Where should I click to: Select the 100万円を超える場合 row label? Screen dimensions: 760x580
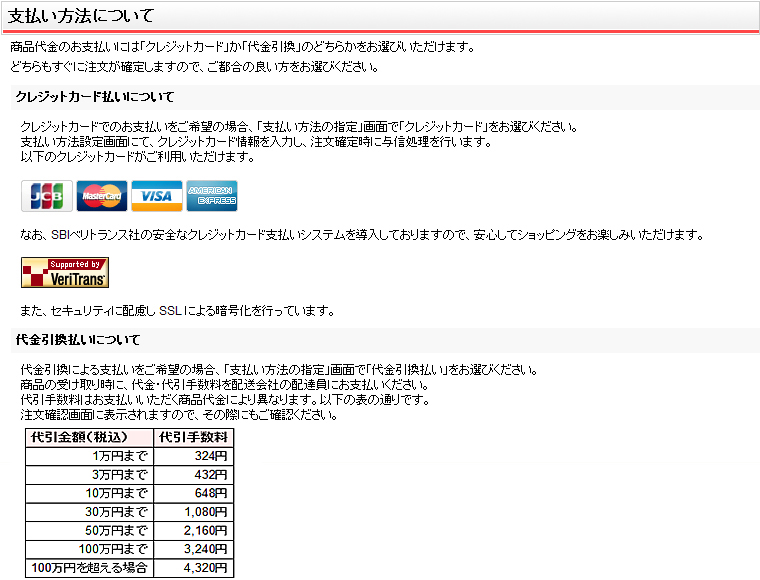coord(89,568)
